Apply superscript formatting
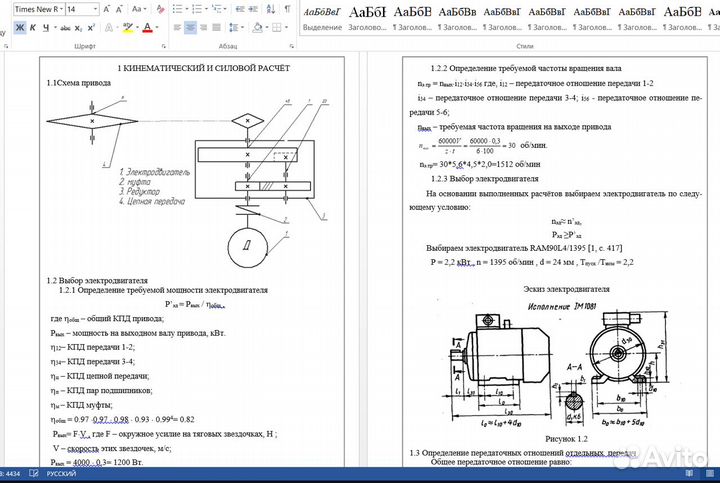Image resolution: width=720 pixels, height=483 pixels. click(91, 27)
